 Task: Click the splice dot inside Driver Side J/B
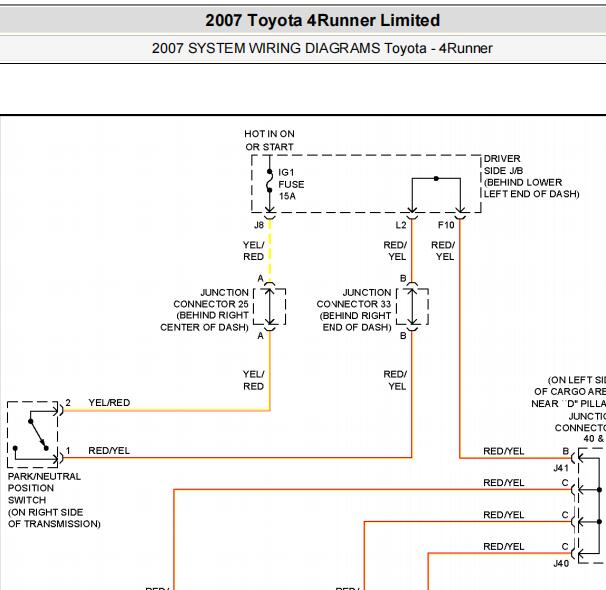[x=436, y=179]
